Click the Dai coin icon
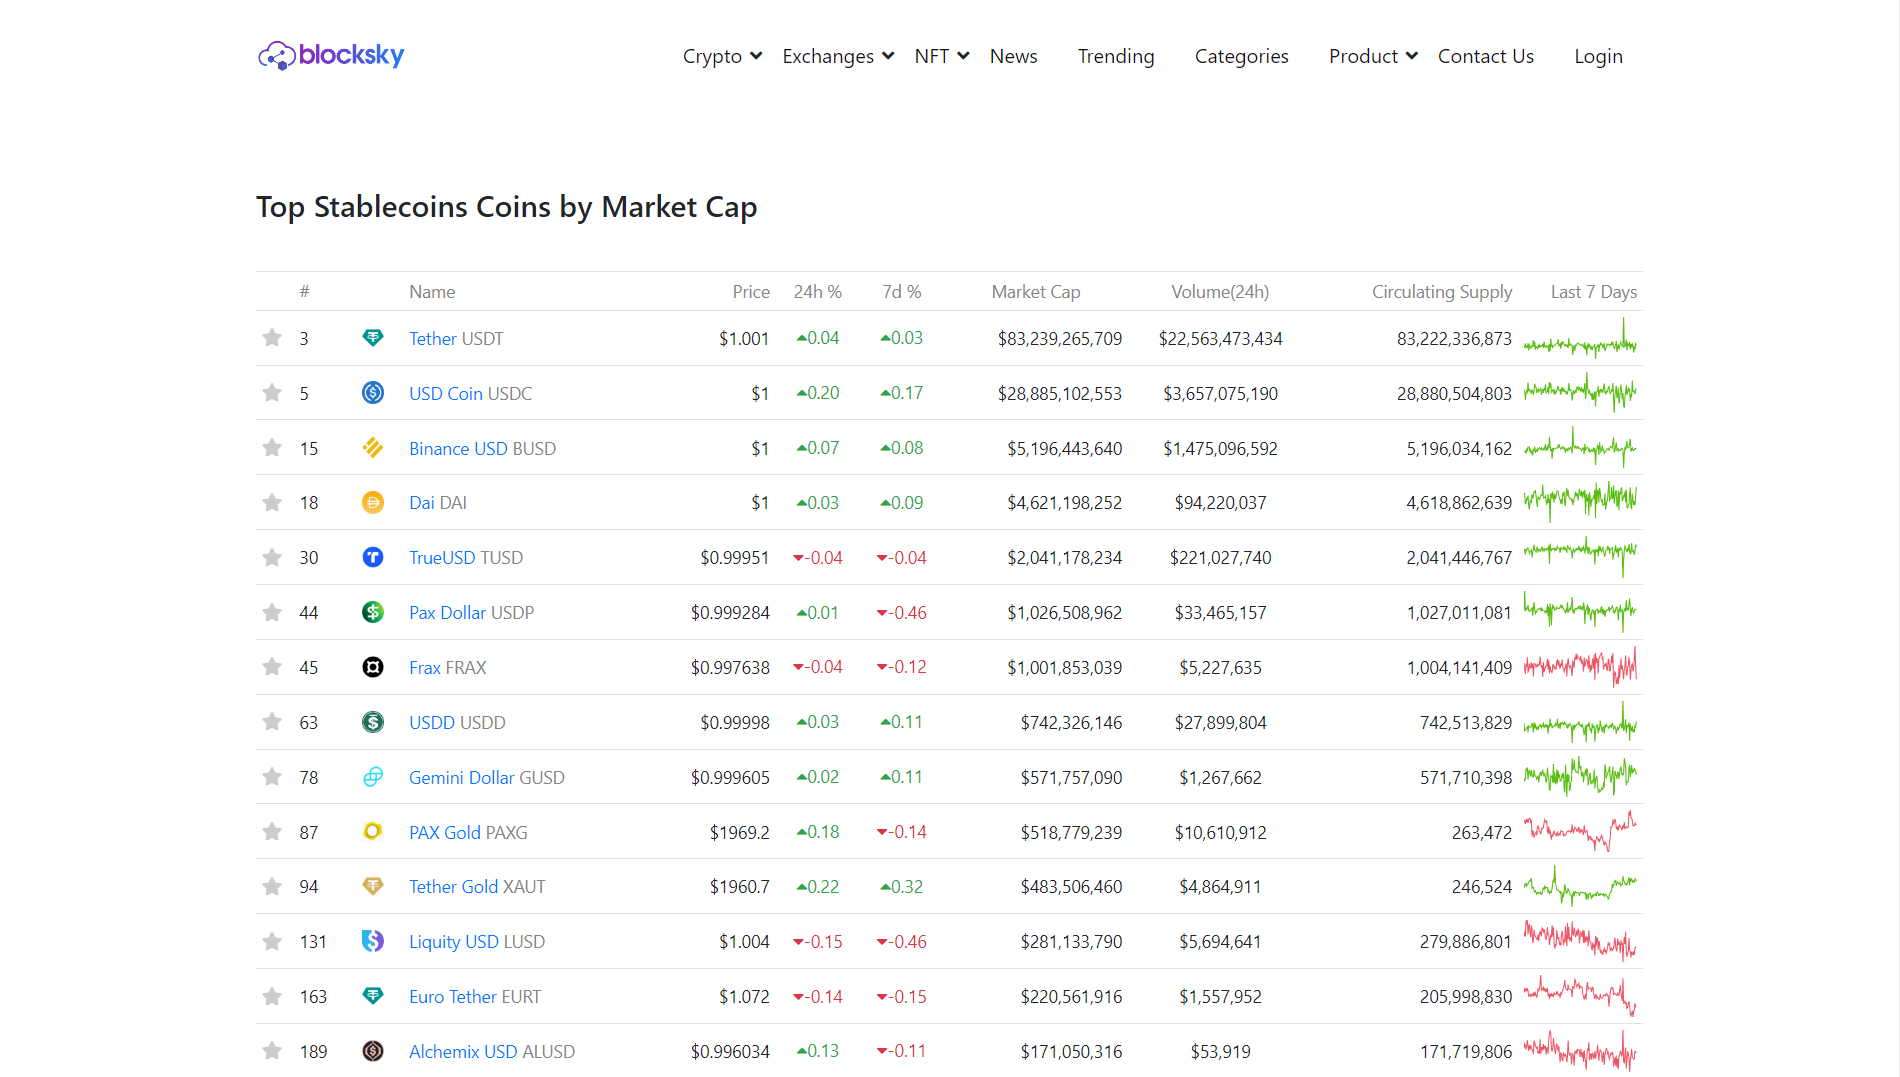The image size is (1900, 1077). click(373, 503)
